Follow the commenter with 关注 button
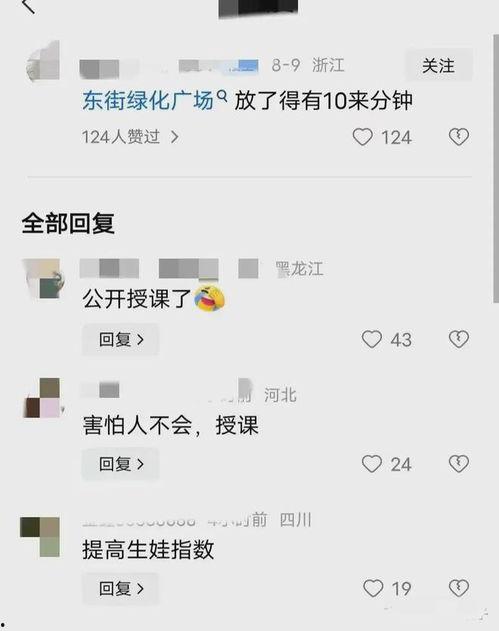The width and height of the screenshot is (499, 631). pos(438,66)
